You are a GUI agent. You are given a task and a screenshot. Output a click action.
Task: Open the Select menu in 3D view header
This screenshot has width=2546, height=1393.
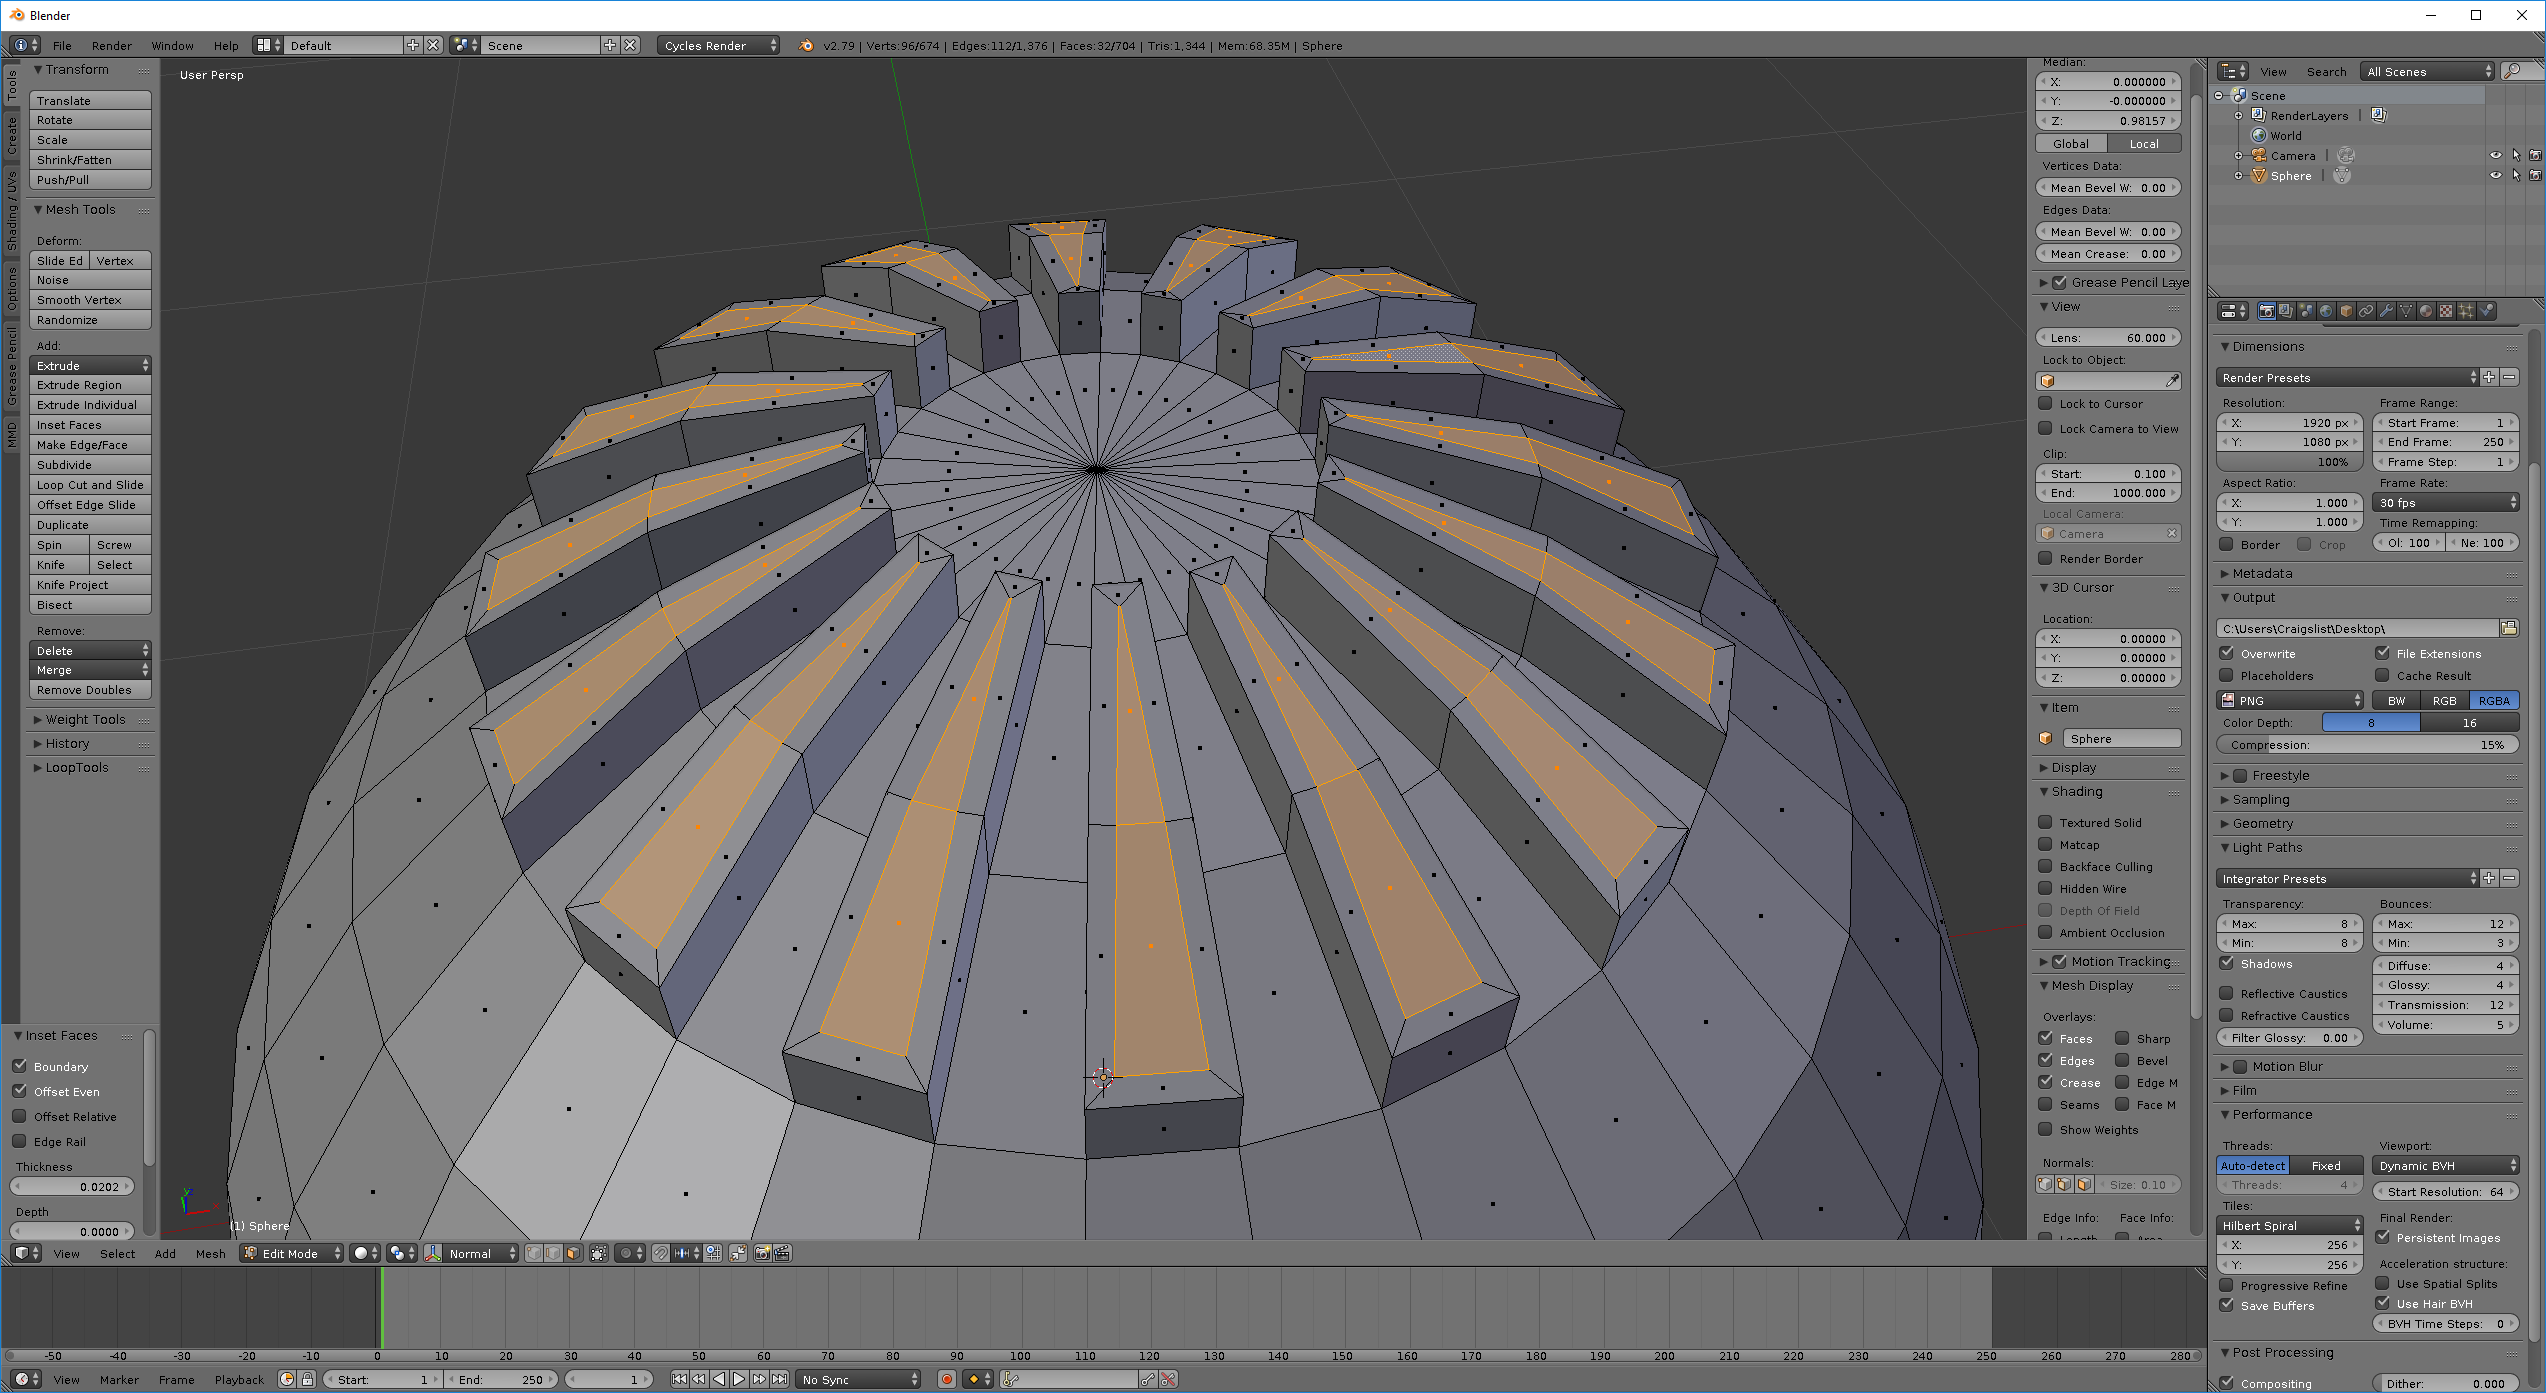click(x=117, y=1253)
